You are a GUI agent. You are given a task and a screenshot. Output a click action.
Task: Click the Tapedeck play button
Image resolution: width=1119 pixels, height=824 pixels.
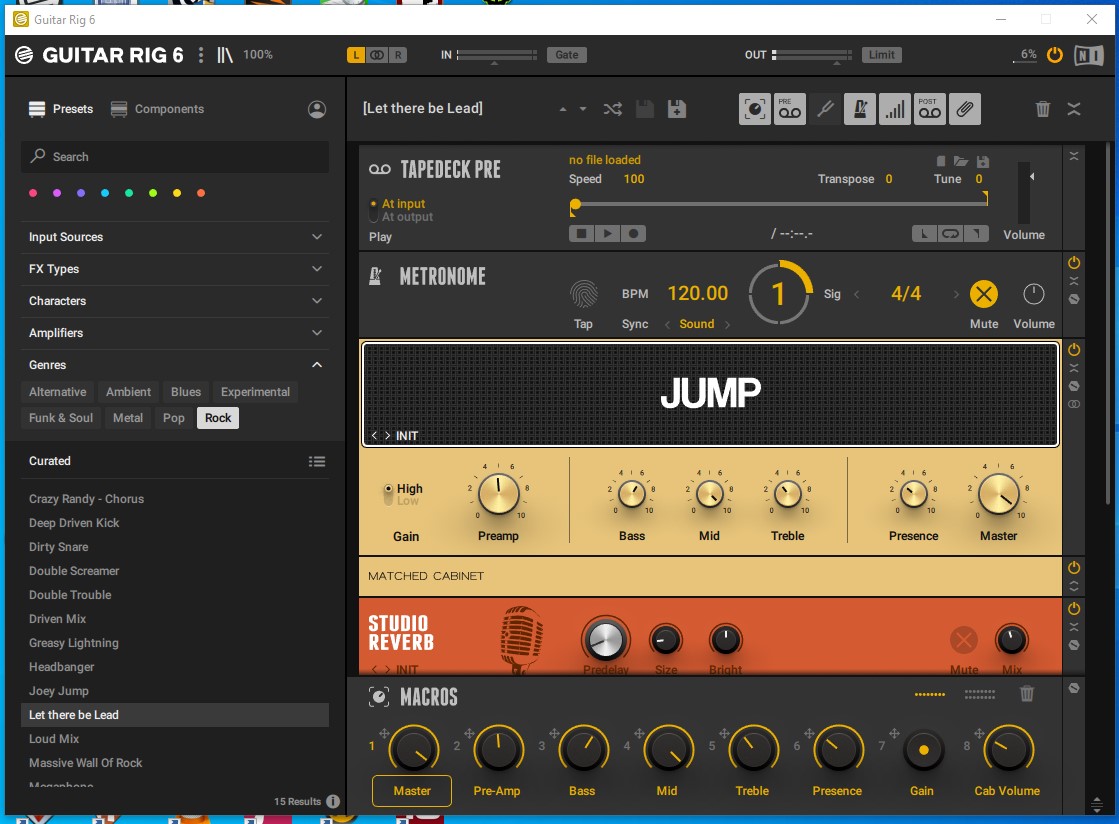pos(607,234)
